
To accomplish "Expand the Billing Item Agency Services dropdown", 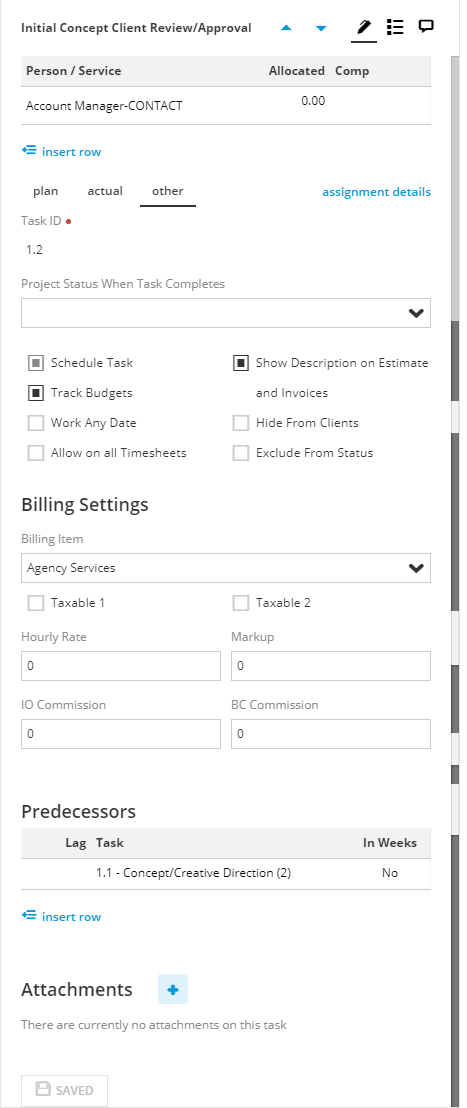I will (x=226, y=568).
